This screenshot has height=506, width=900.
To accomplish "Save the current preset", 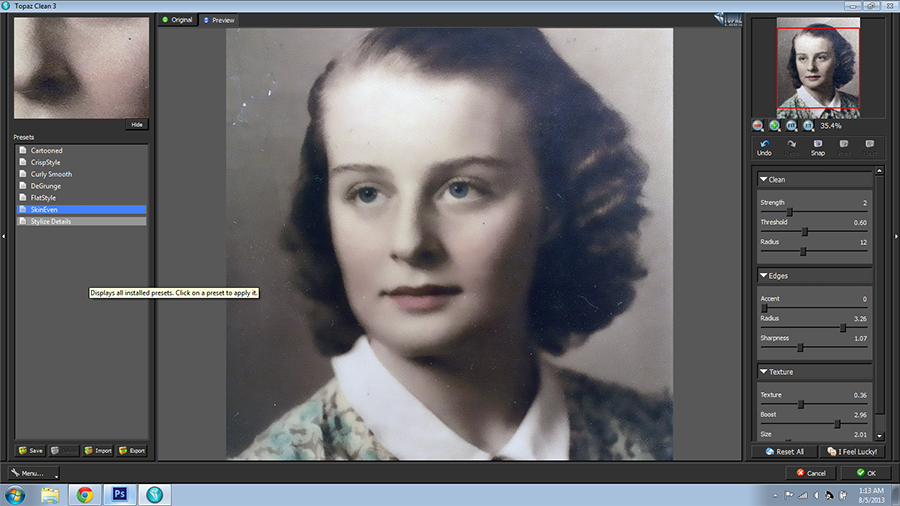I will pyautogui.click(x=31, y=450).
